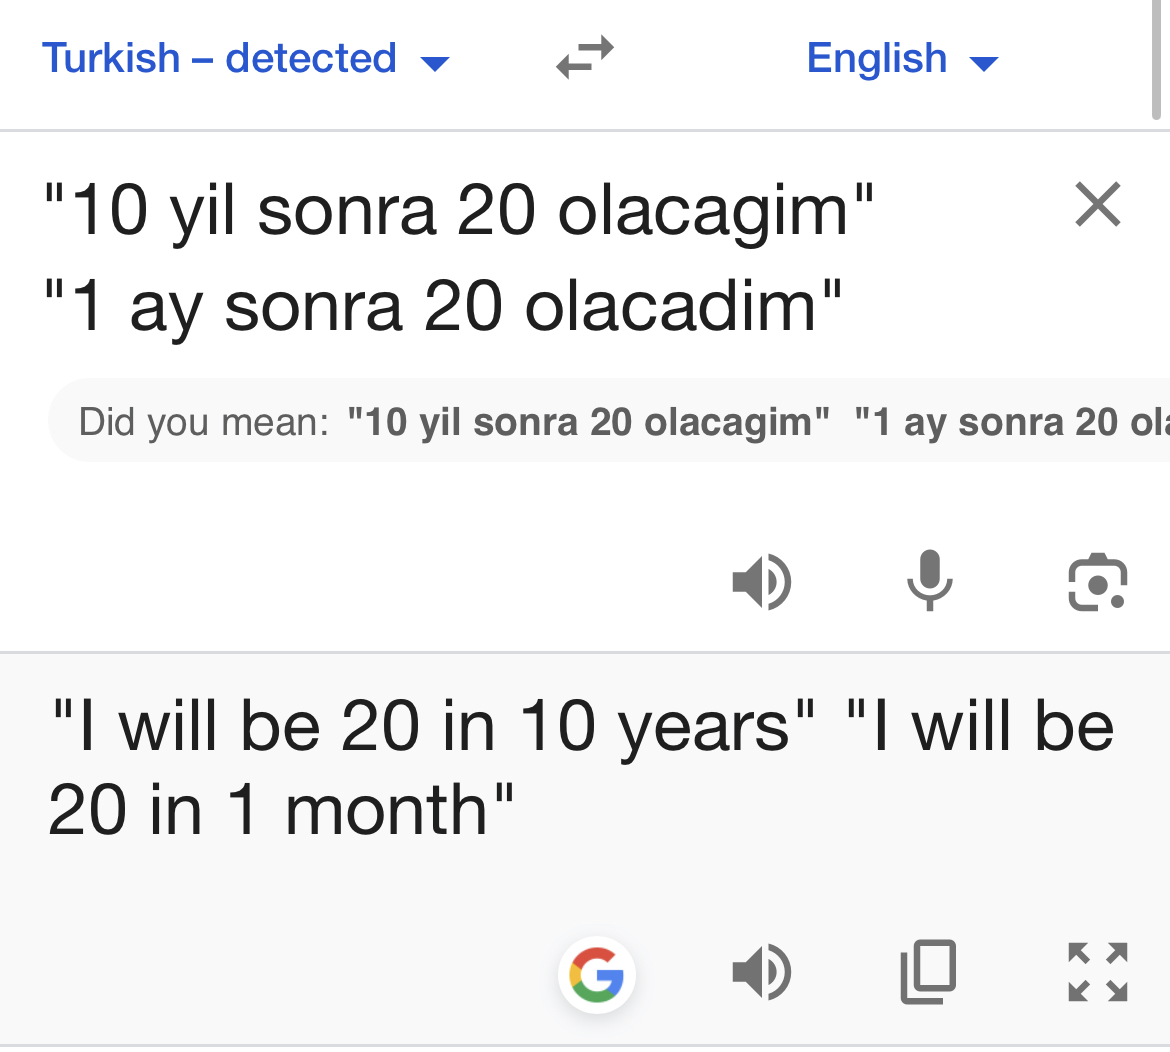Place cursor in "1 ay sonra 20 olacadim" line
1170x1052 pixels.
point(442,306)
